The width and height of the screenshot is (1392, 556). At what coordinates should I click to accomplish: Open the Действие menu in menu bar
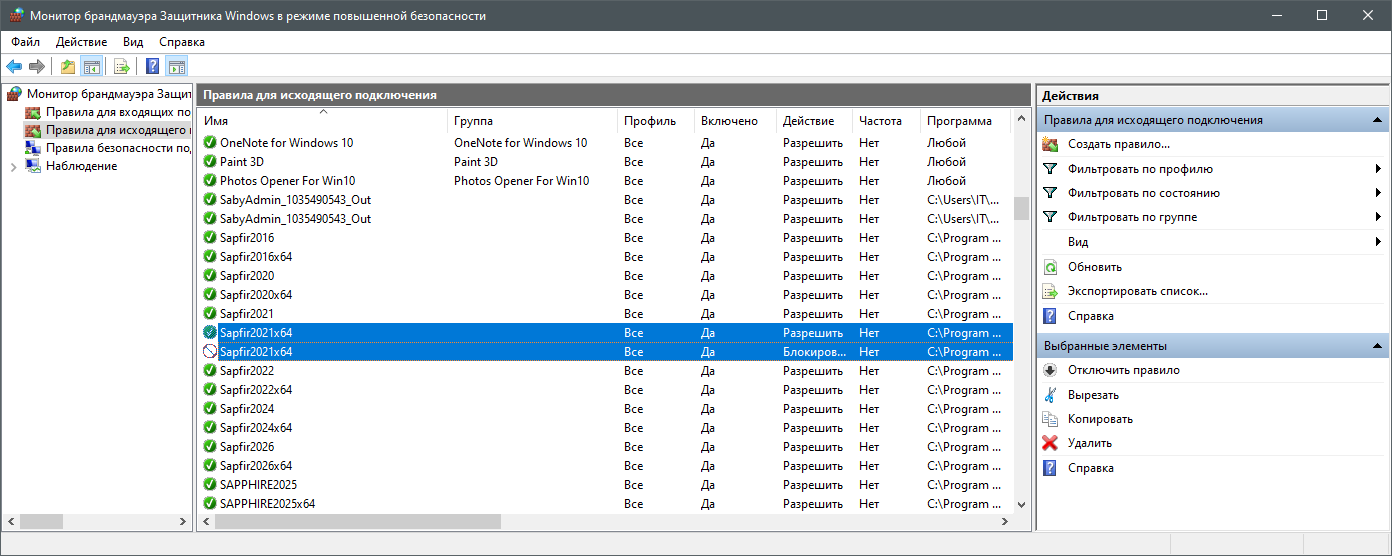coord(82,42)
